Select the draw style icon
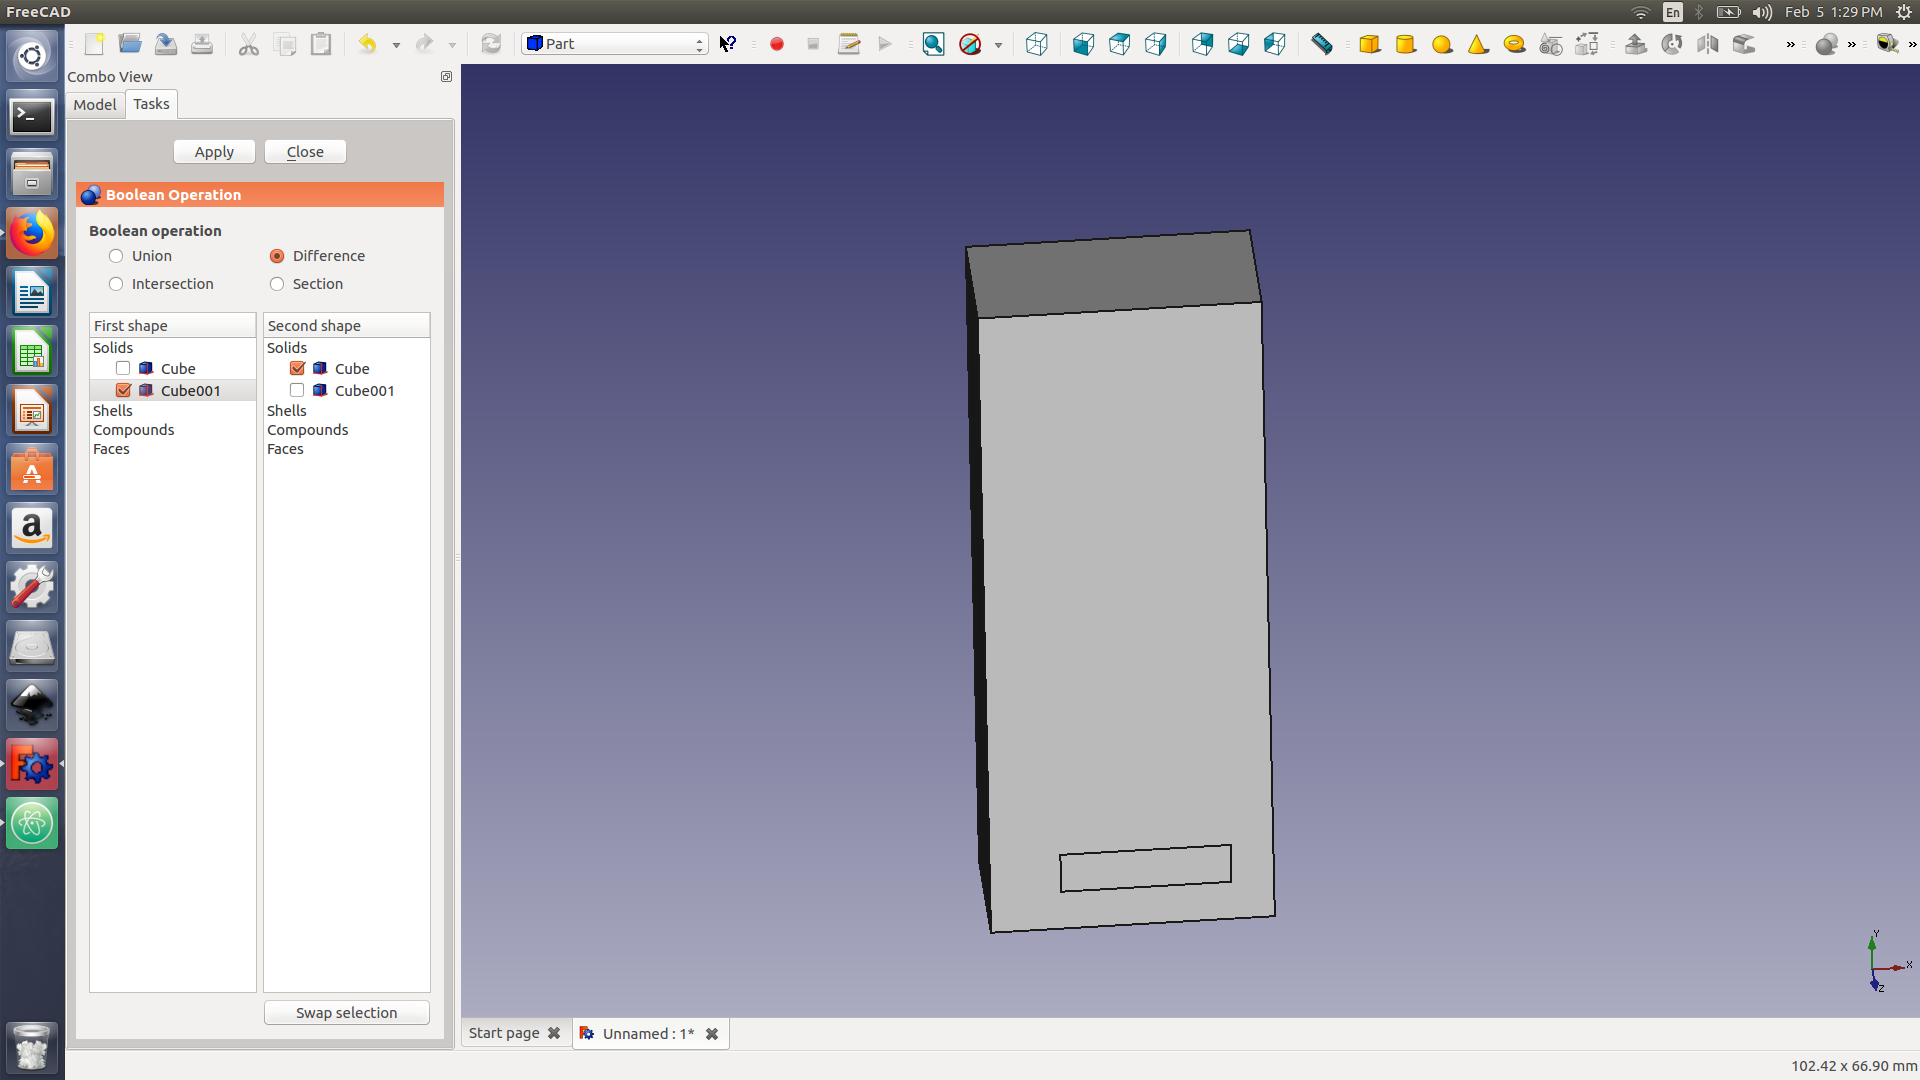 pos(970,44)
